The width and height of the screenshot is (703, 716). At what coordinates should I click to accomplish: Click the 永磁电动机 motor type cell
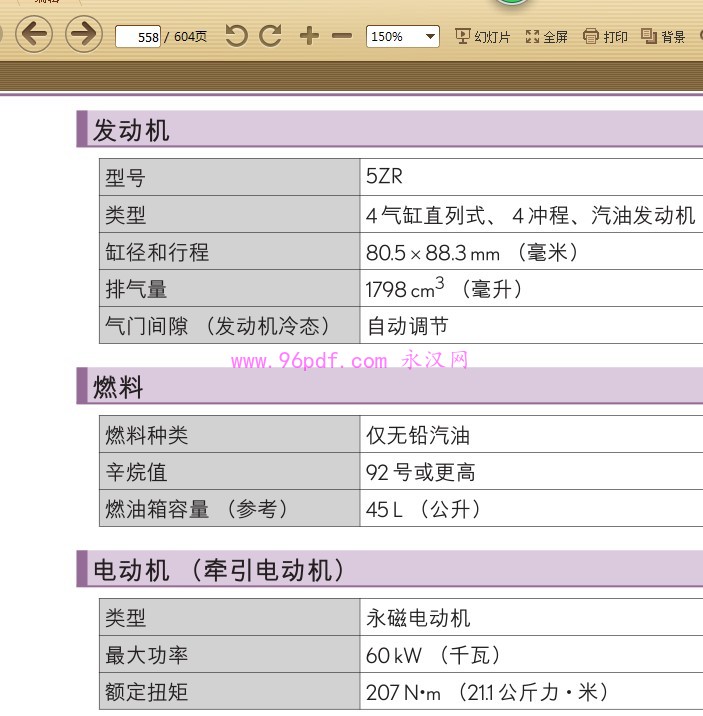pos(418,619)
